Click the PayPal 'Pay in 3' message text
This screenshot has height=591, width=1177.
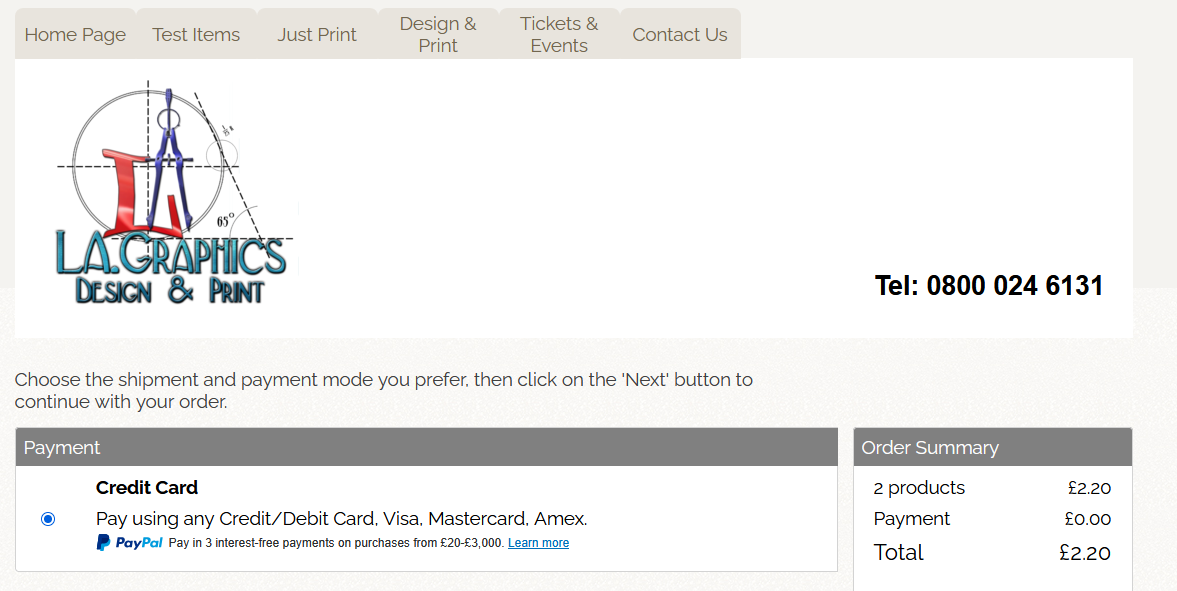[335, 543]
